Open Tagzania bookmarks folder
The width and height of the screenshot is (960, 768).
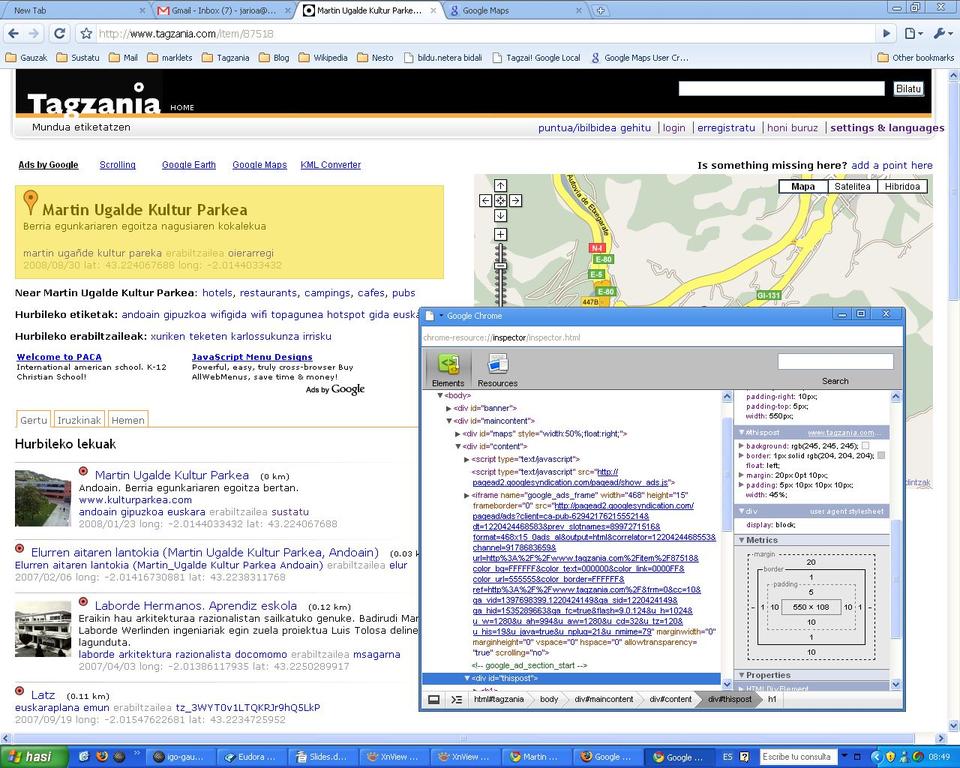click(x=226, y=58)
